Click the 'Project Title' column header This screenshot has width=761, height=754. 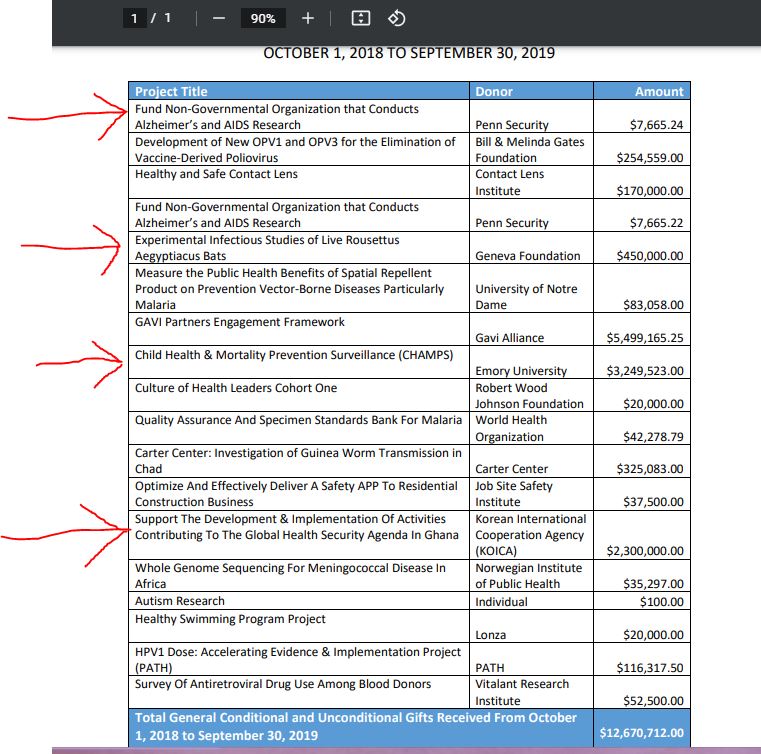click(x=171, y=92)
